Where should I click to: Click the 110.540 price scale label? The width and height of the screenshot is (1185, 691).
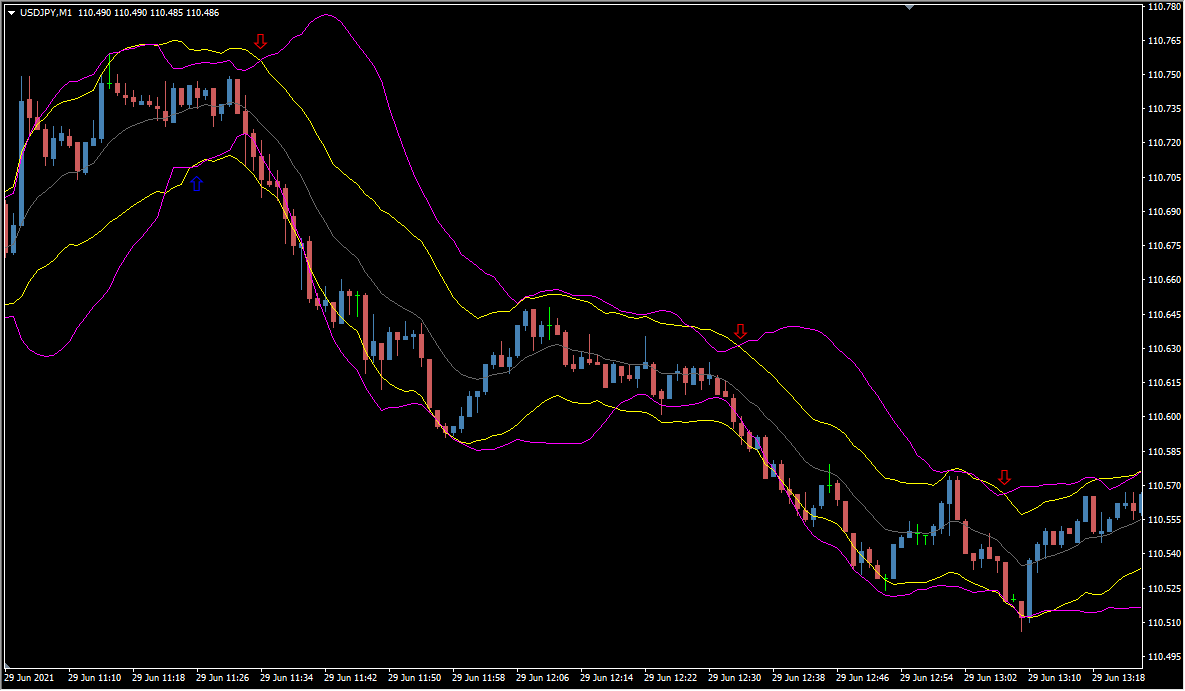(x=1164, y=553)
